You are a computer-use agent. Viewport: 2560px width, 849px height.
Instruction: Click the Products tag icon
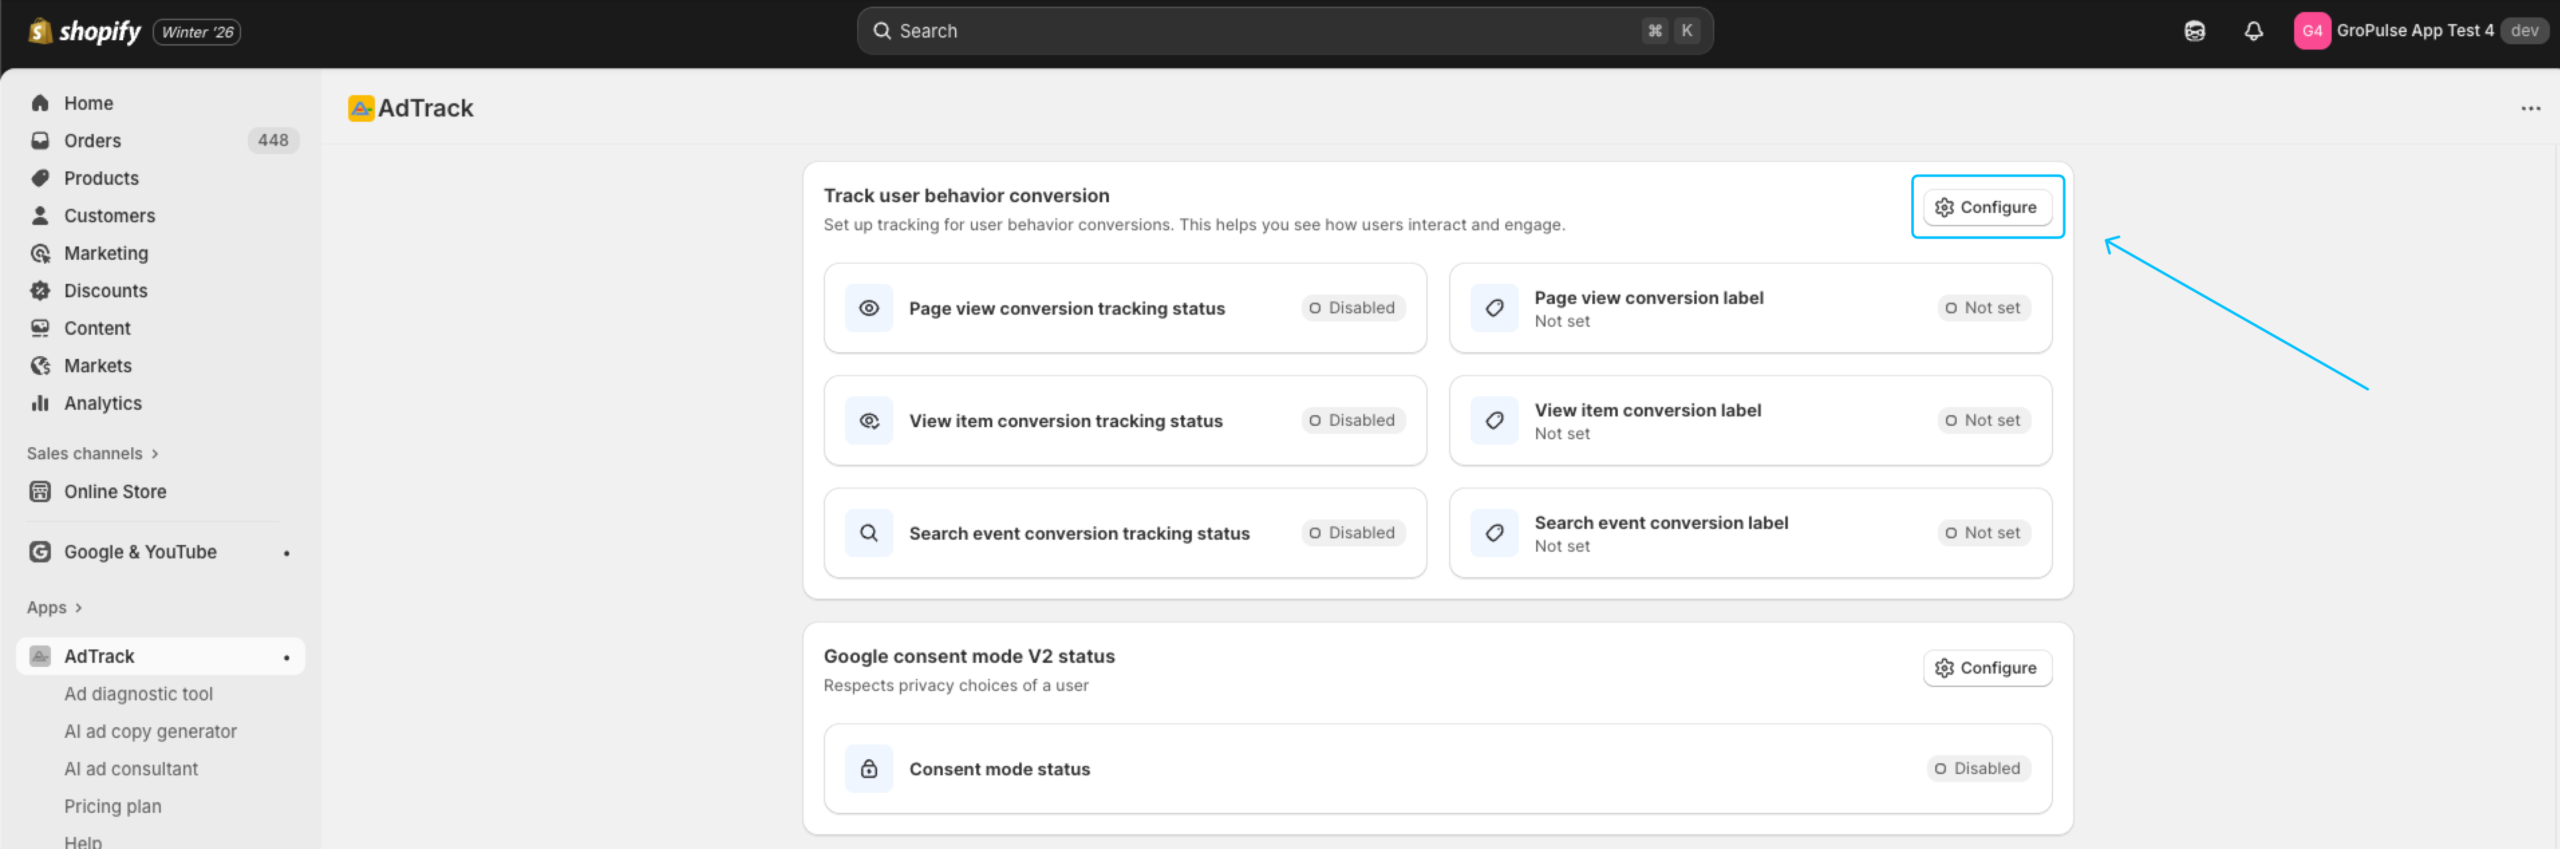point(40,178)
